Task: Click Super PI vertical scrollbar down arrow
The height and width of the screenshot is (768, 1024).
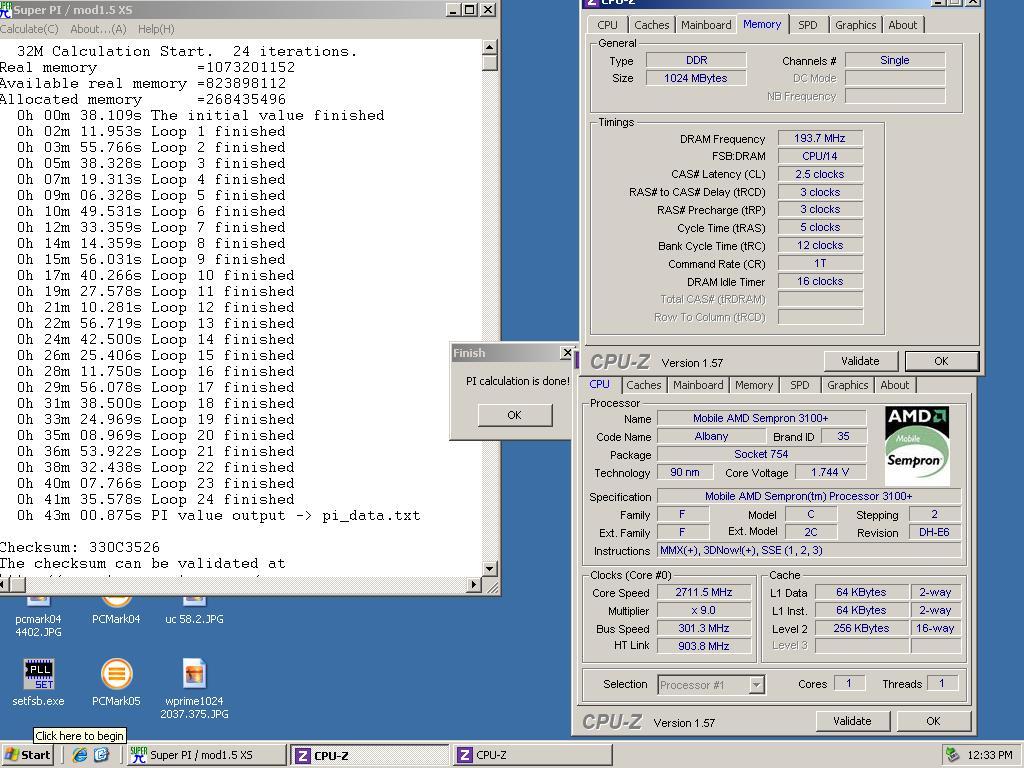Action: point(490,568)
